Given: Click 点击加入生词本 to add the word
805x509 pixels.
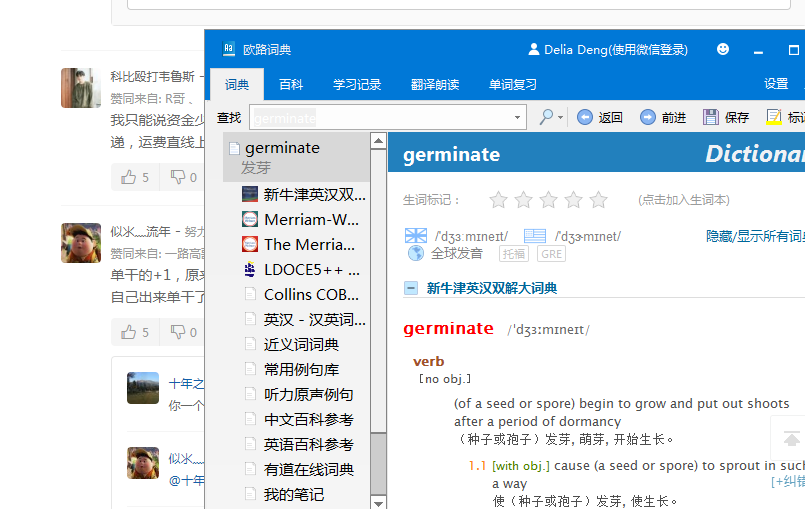Looking at the screenshot, I should tap(684, 200).
